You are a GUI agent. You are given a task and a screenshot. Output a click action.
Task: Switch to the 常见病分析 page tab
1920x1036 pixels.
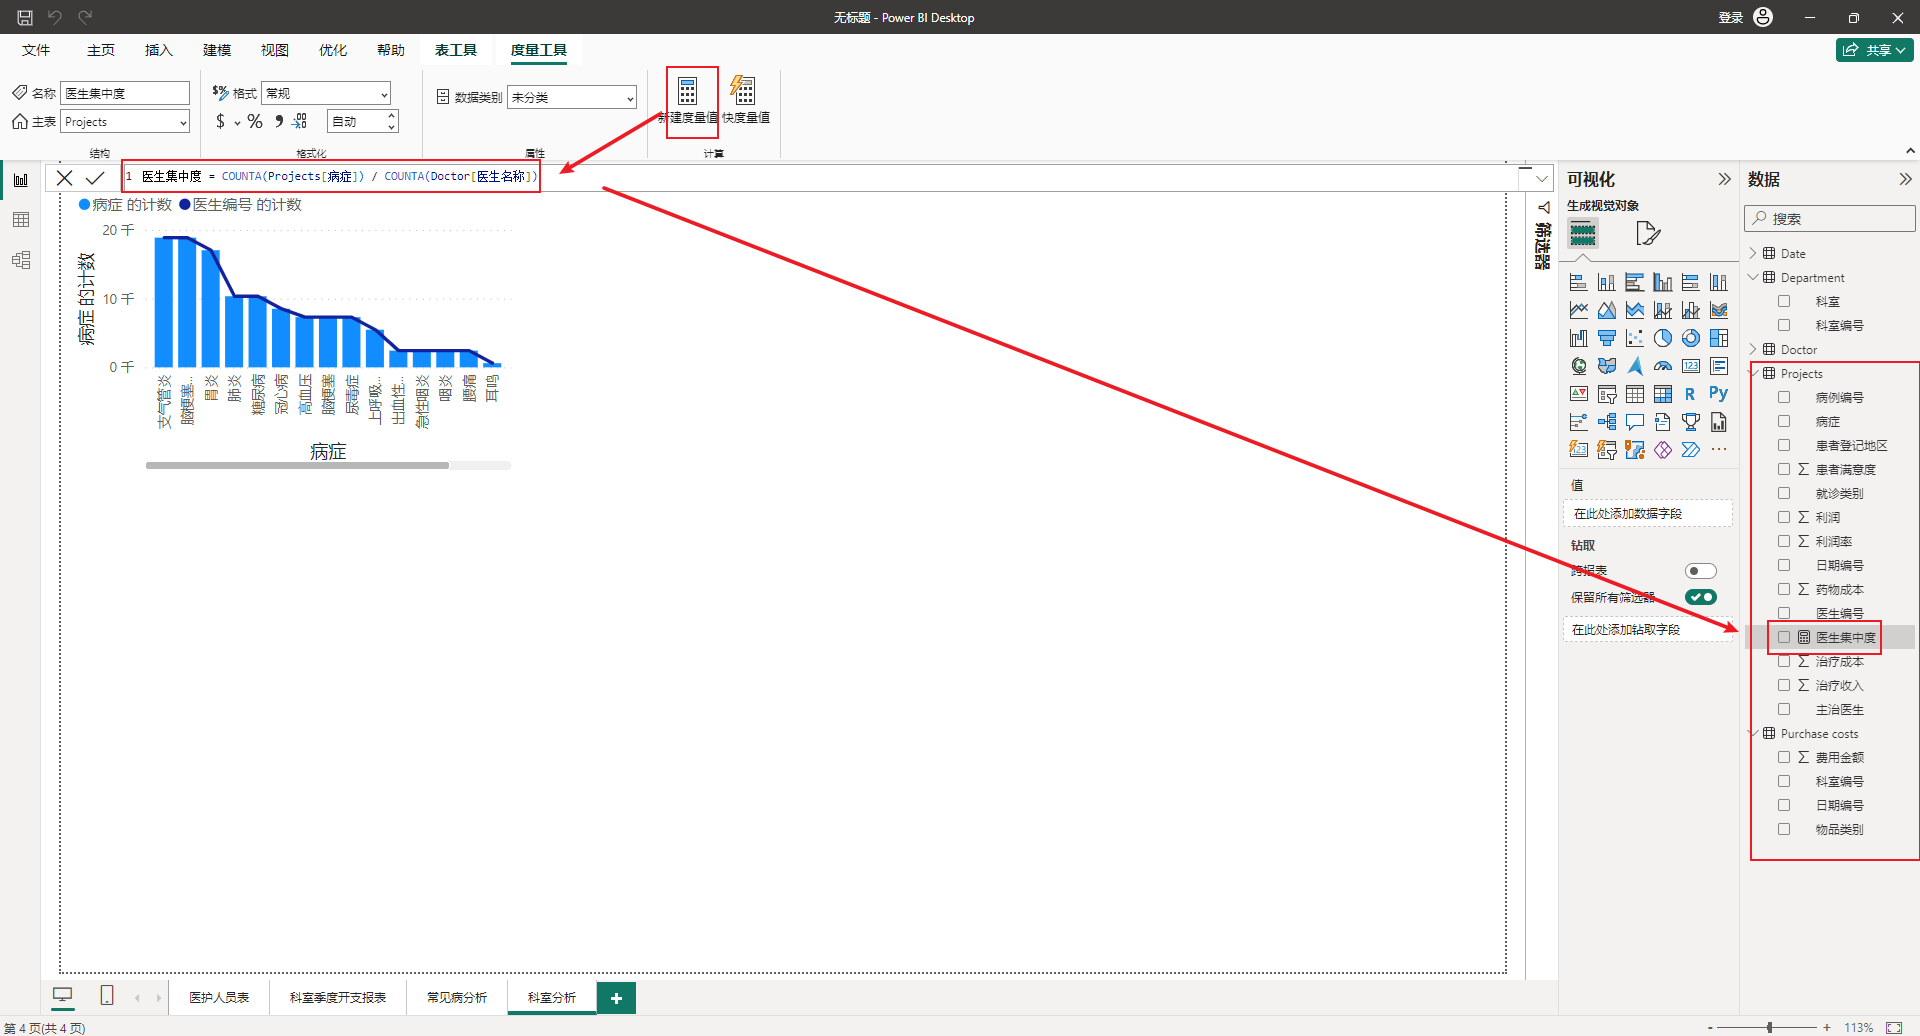[x=457, y=998]
